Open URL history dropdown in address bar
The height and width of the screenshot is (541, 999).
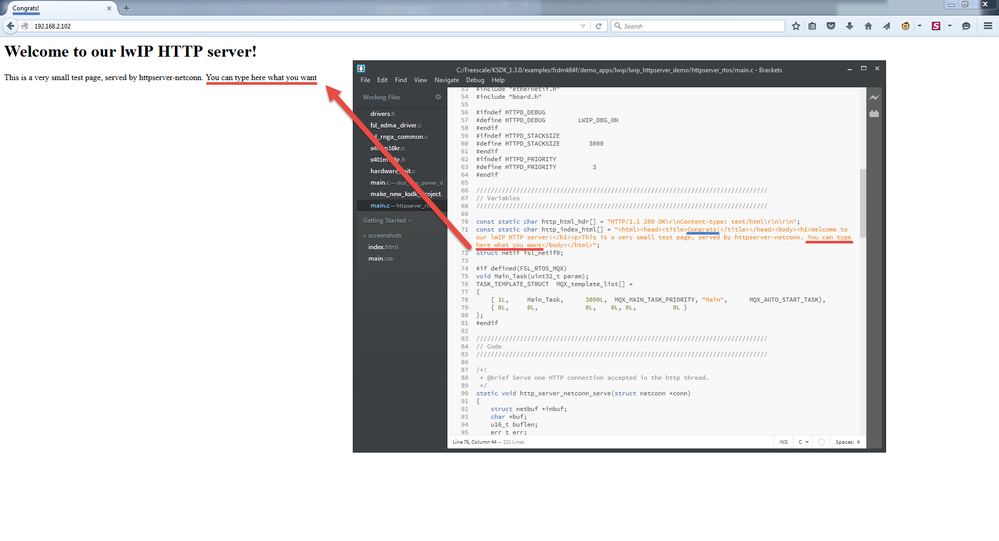[582, 26]
